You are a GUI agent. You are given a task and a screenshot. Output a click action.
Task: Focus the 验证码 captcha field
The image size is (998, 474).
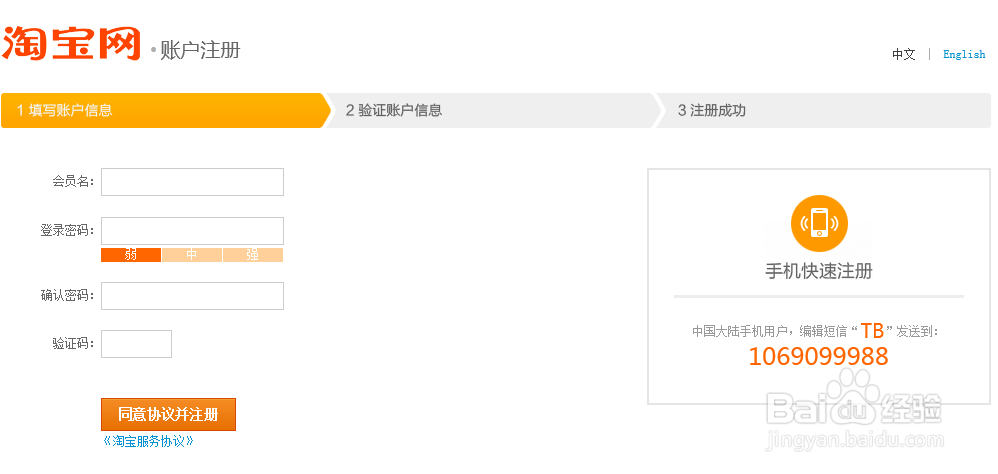click(x=136, y=344)
